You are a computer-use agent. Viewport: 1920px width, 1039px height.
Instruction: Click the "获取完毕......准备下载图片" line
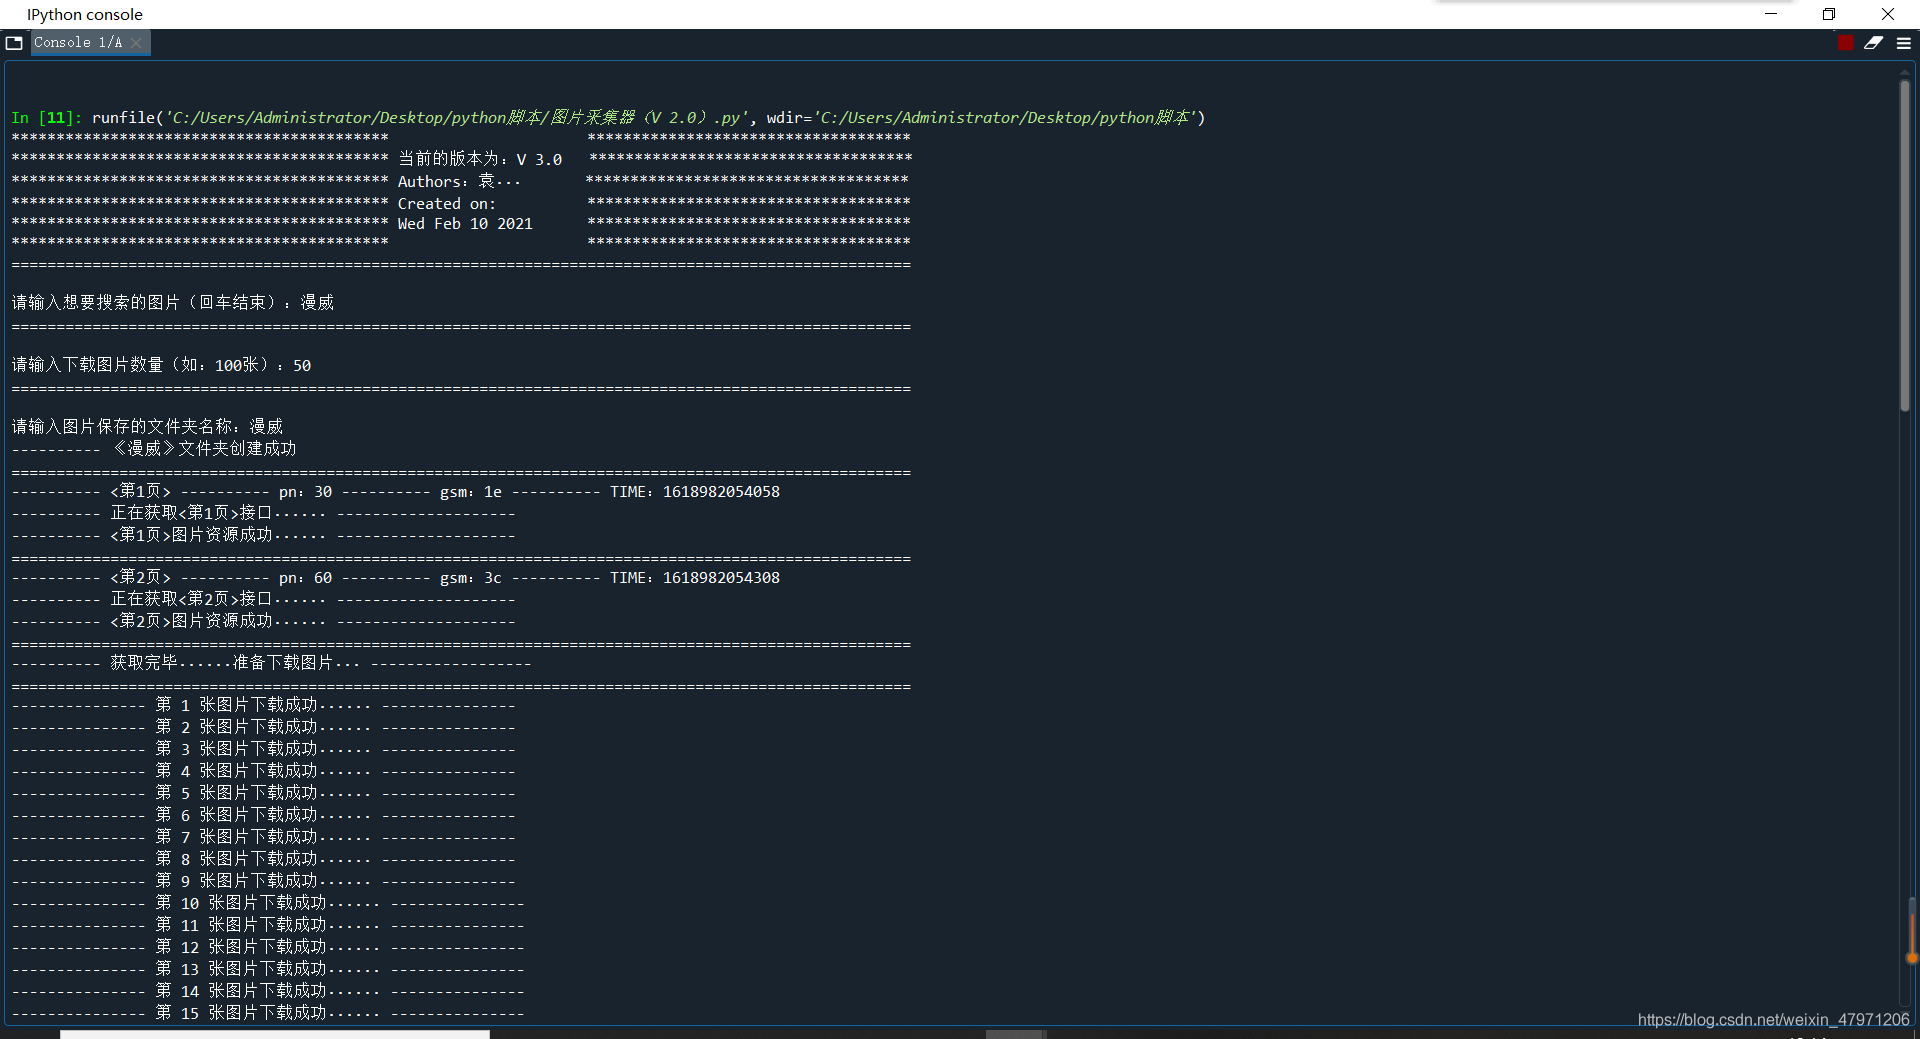click(272, 663)
